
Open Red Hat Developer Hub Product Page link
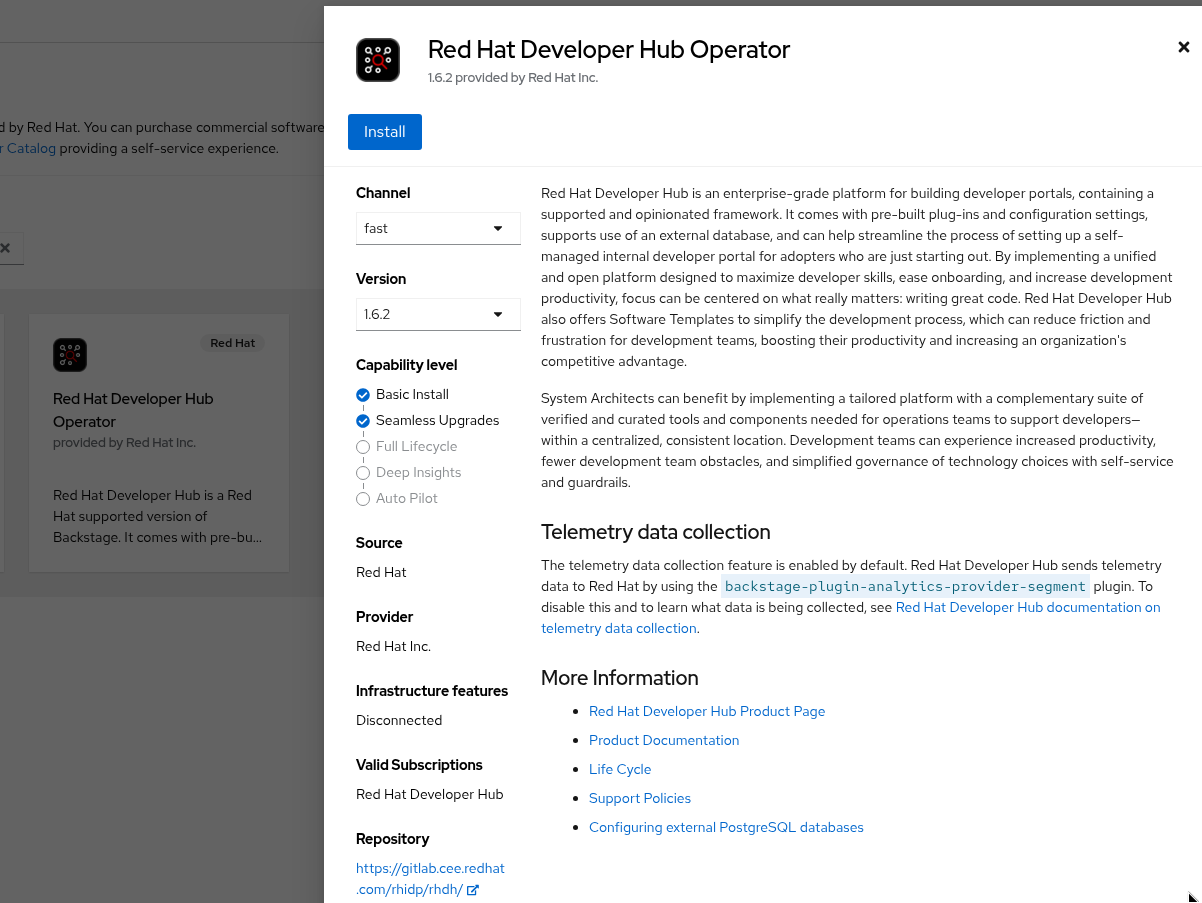tap(707, 711)
